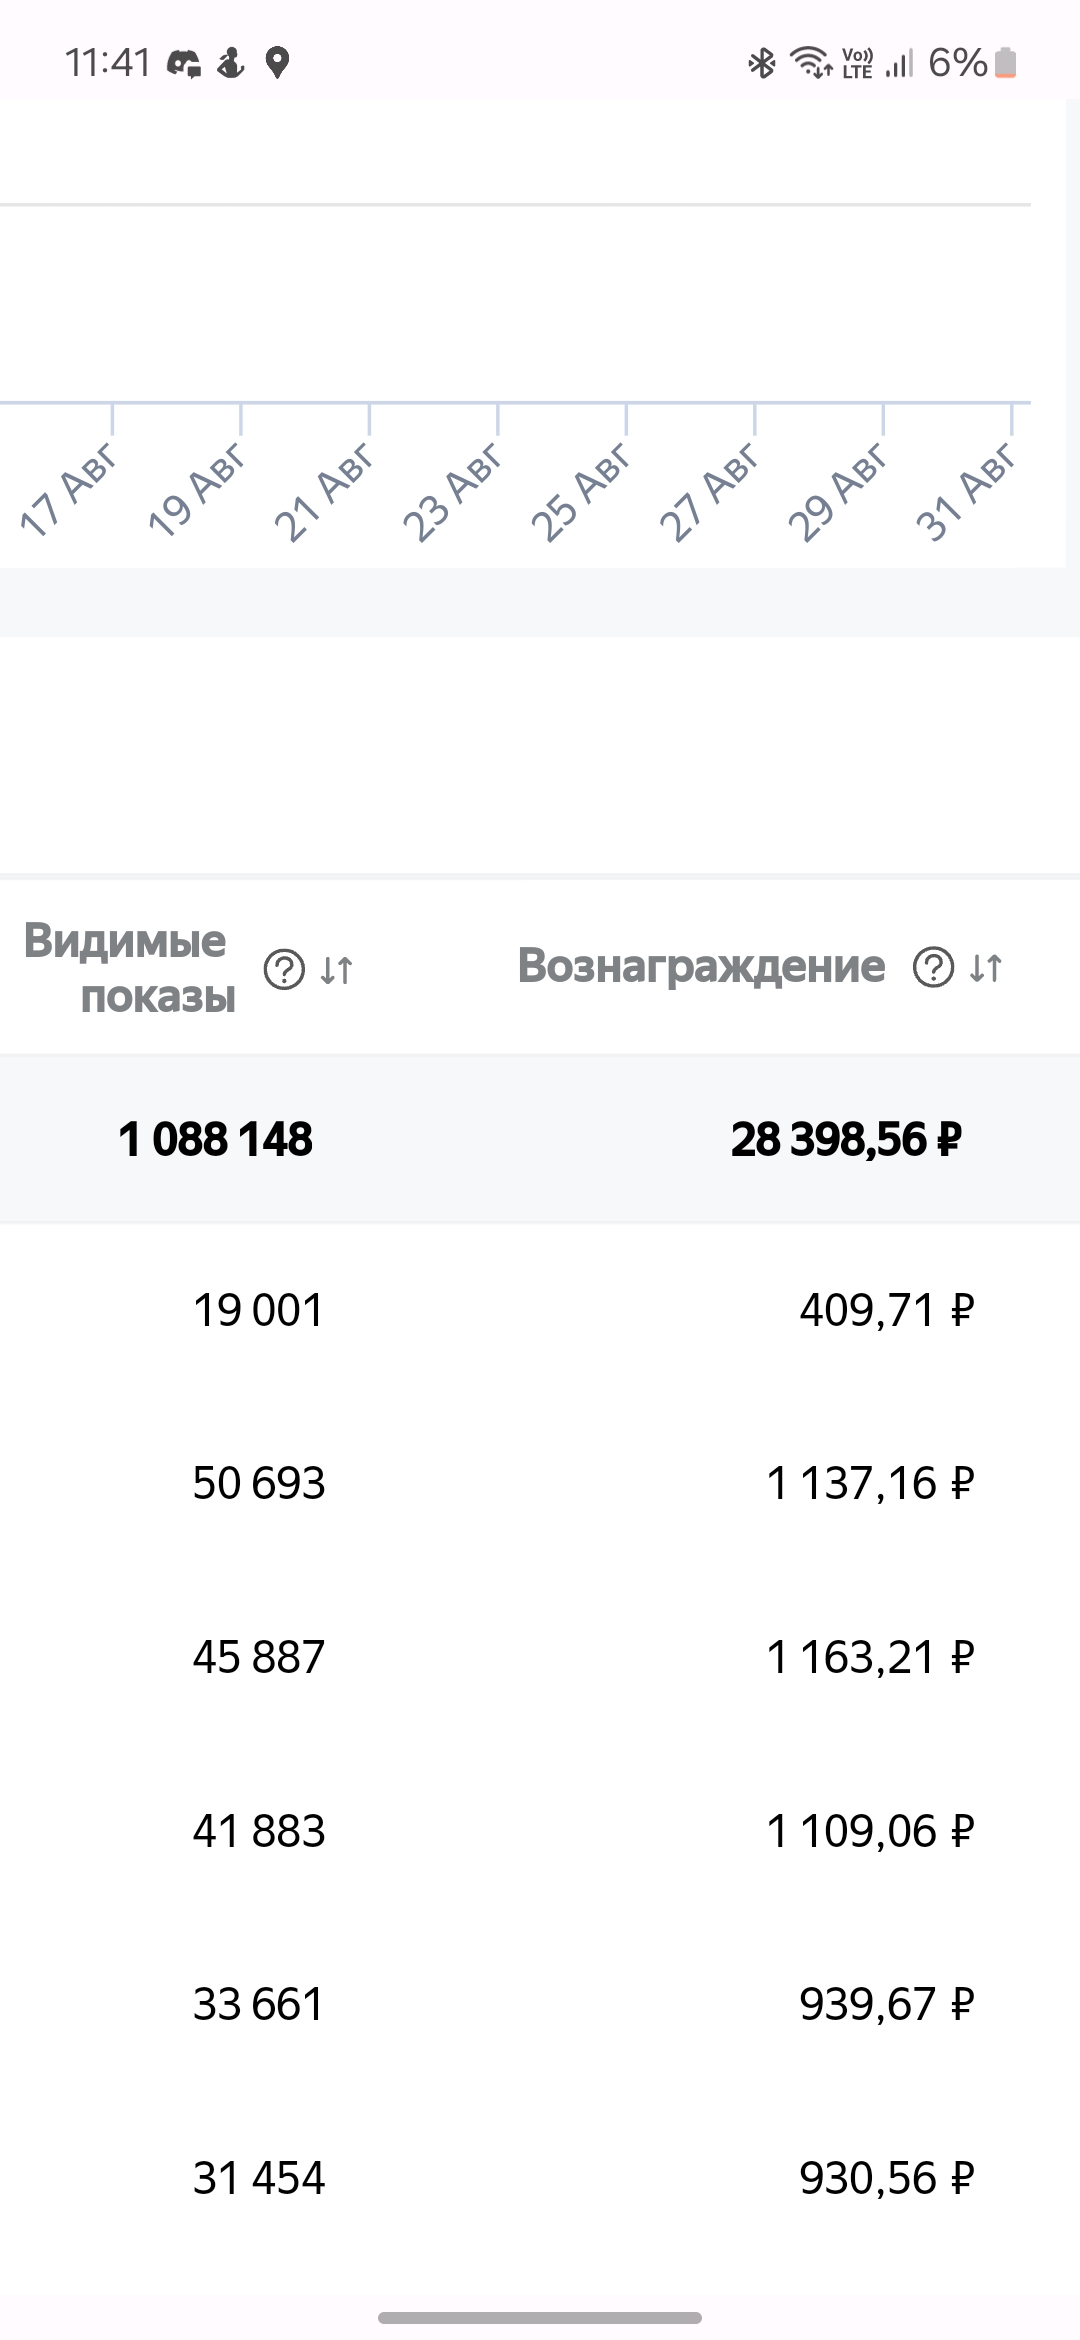The image size is (1080, 2340).
Task: Select the totals cell 28 398,56 ₽
Action: pyautogui.click(x=846, y=1139)
